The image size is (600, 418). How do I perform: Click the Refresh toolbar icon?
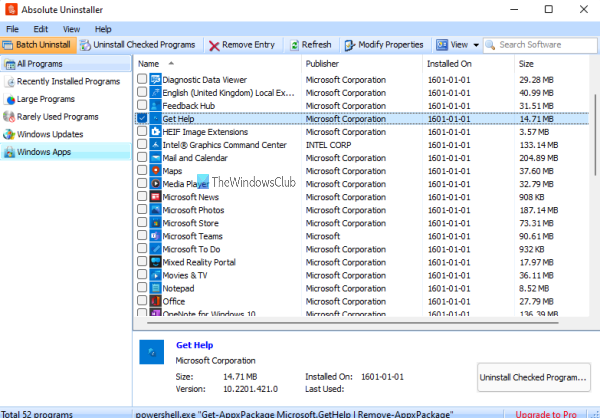pyautogui.click(x=294, y=46)
